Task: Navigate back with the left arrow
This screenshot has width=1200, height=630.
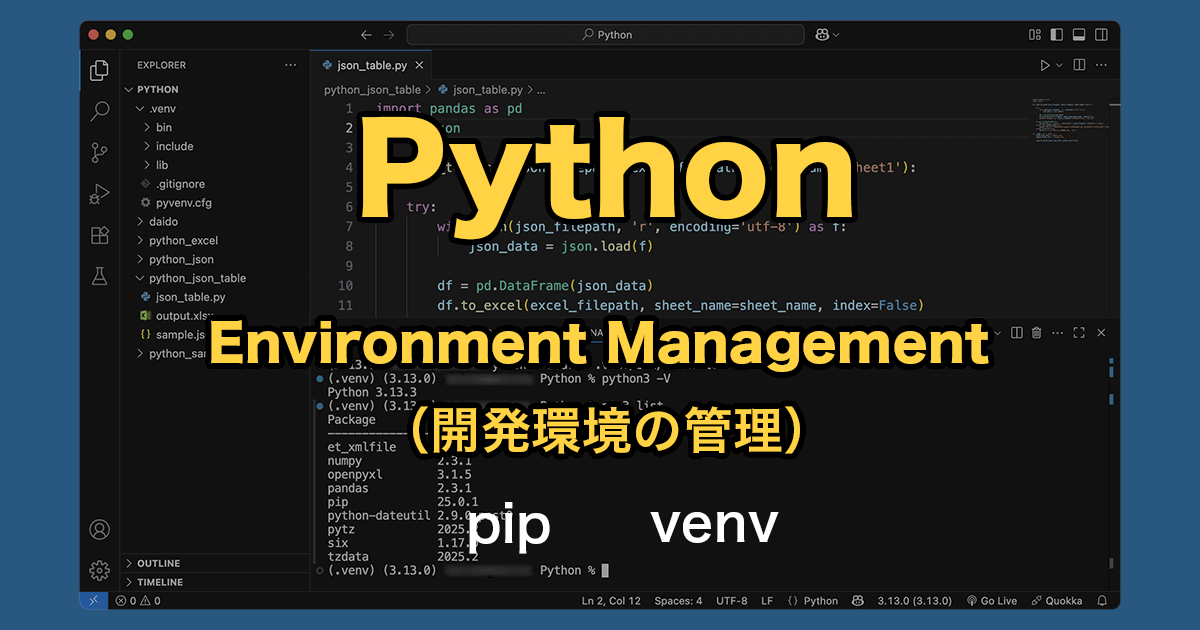Action: [366, 35]
